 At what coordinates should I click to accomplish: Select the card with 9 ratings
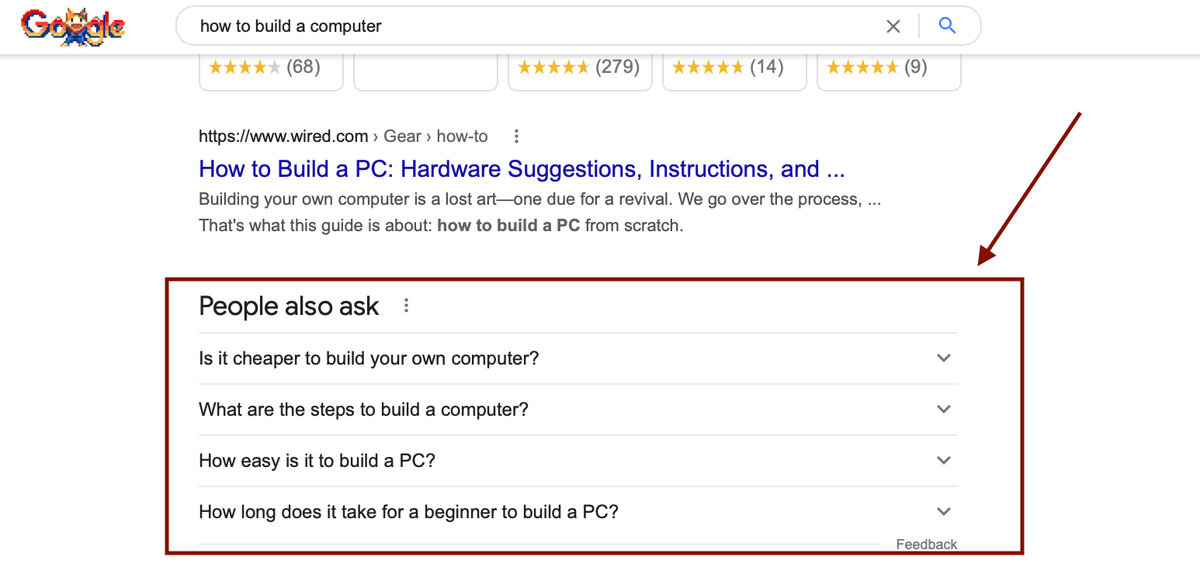[x=888, y=70]
